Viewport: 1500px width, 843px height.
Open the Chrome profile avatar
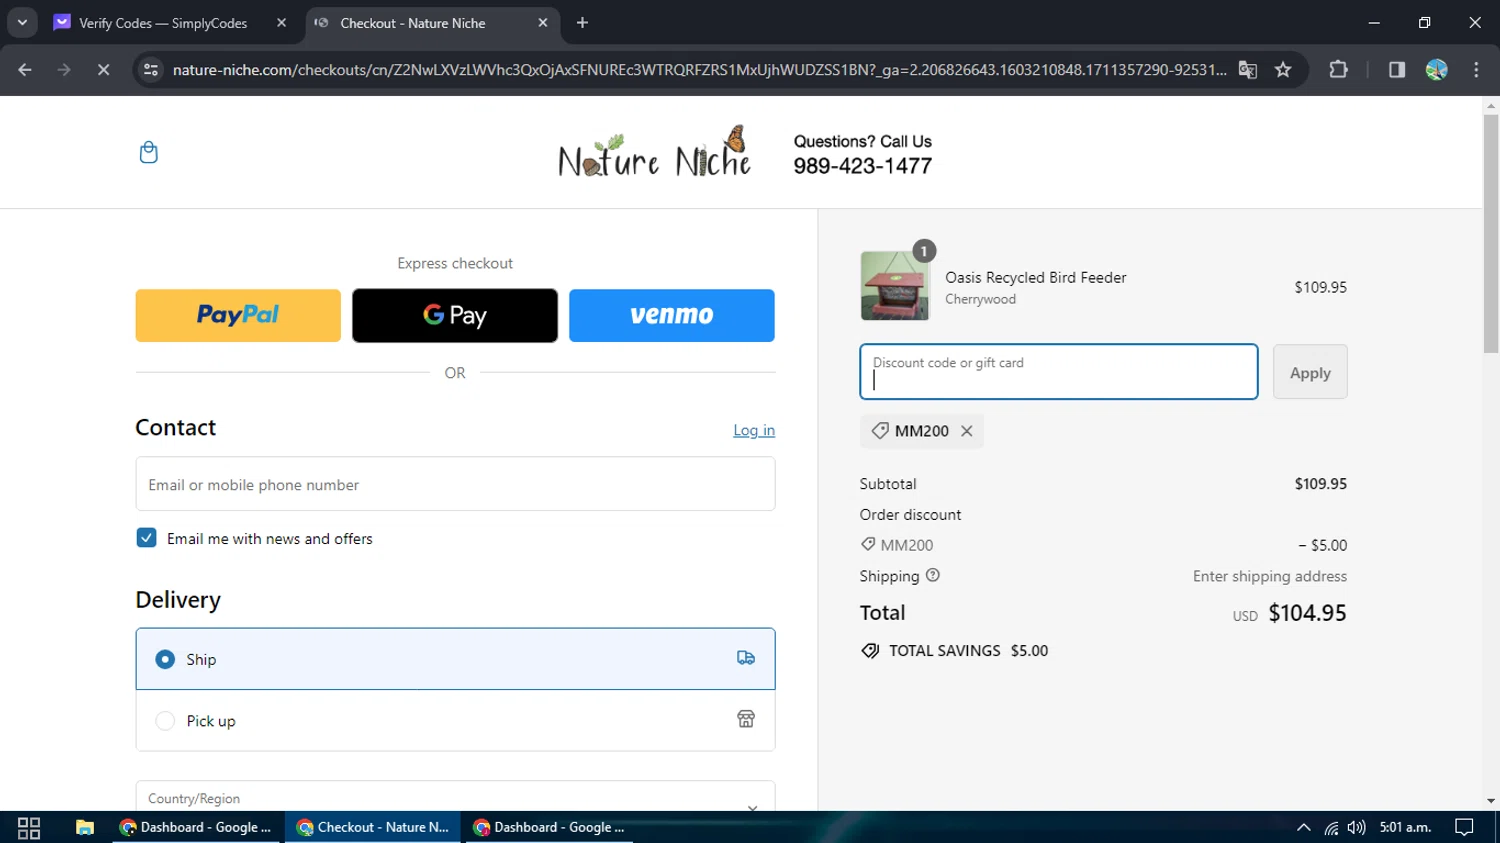tap(1437, 70)
